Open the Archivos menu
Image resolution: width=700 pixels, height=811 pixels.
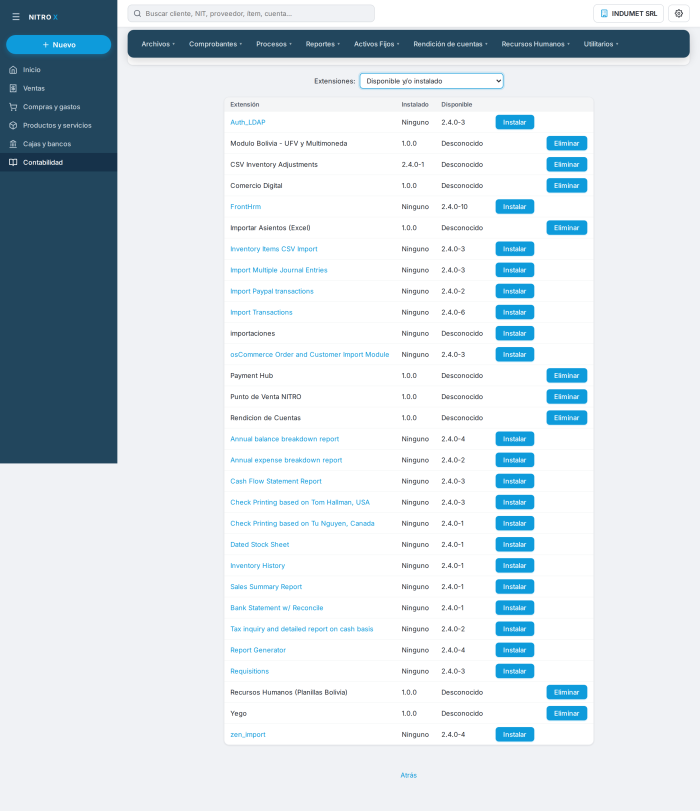(158, 44)
